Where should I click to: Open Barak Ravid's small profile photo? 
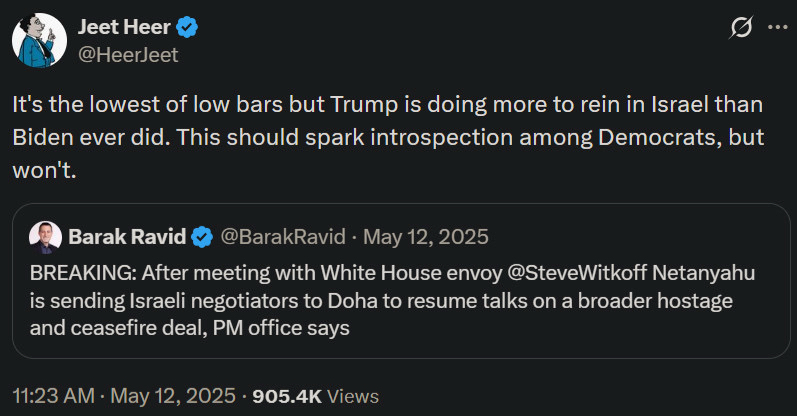[43, 238]
